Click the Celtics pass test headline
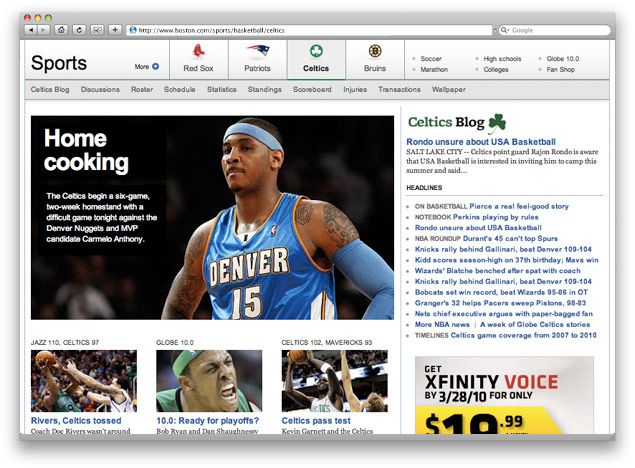Image resolution: width=635 pixels, height=468 pixels. click(x=316, y=421)
